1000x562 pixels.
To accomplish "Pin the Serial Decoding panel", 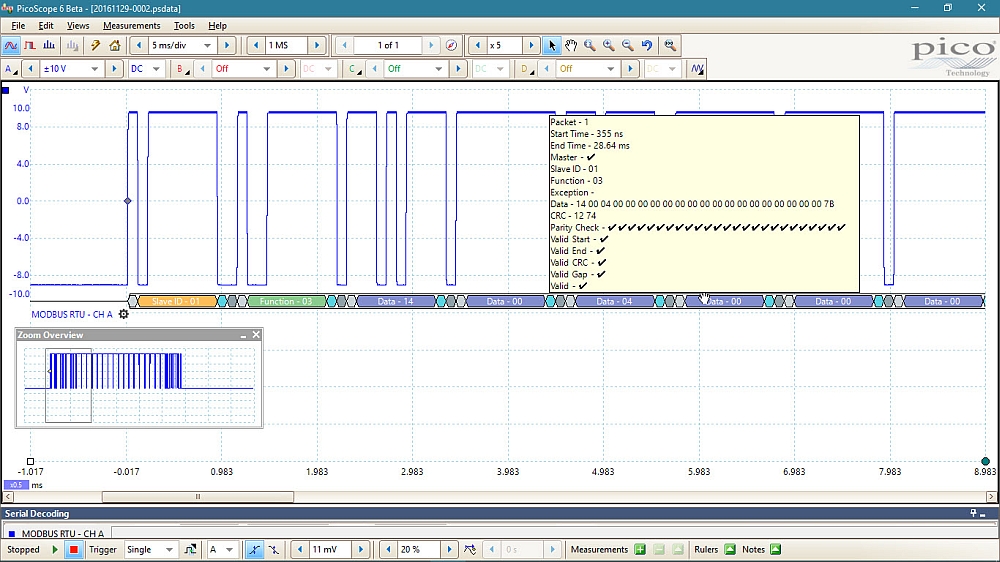I will (973, 513).
